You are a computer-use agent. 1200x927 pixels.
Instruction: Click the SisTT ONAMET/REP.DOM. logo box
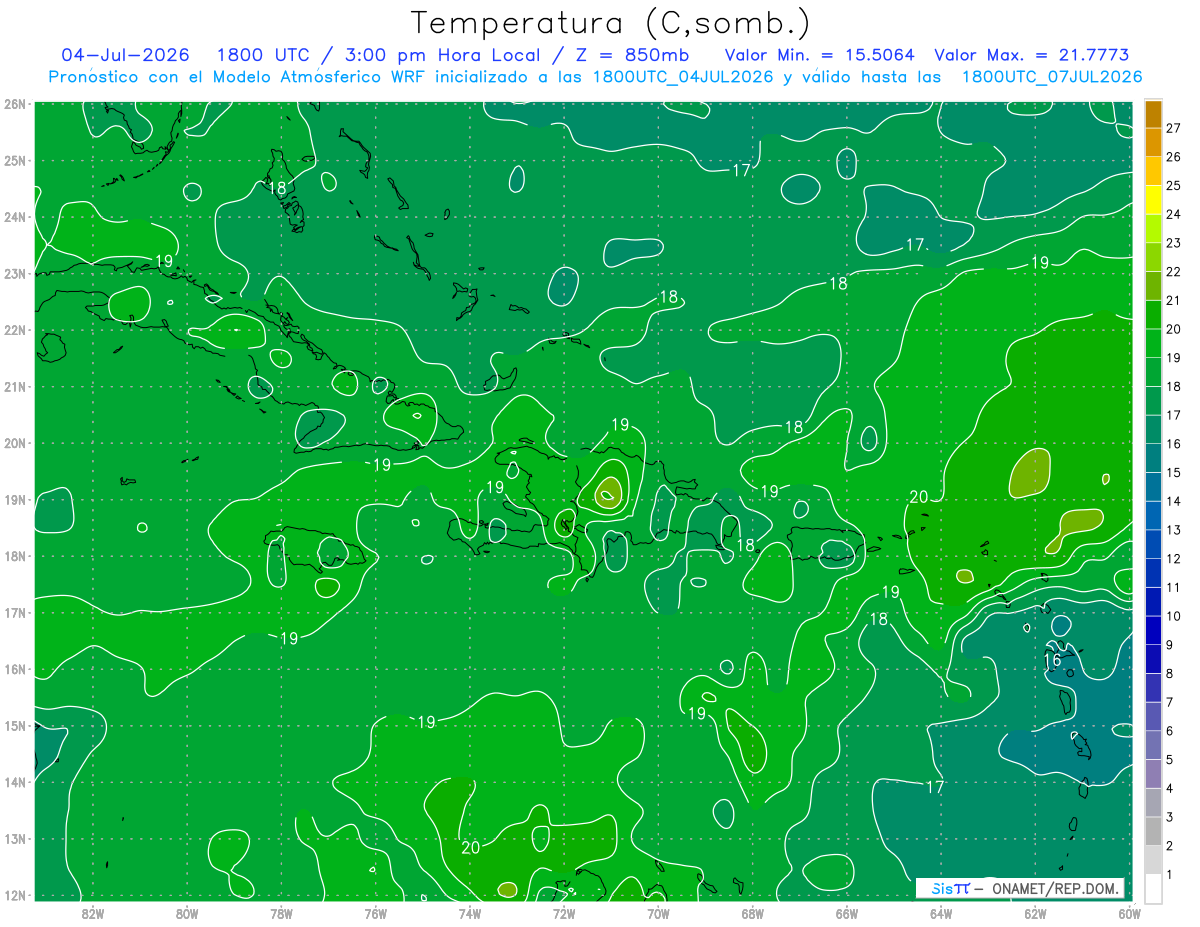[x=1021, y=888]
